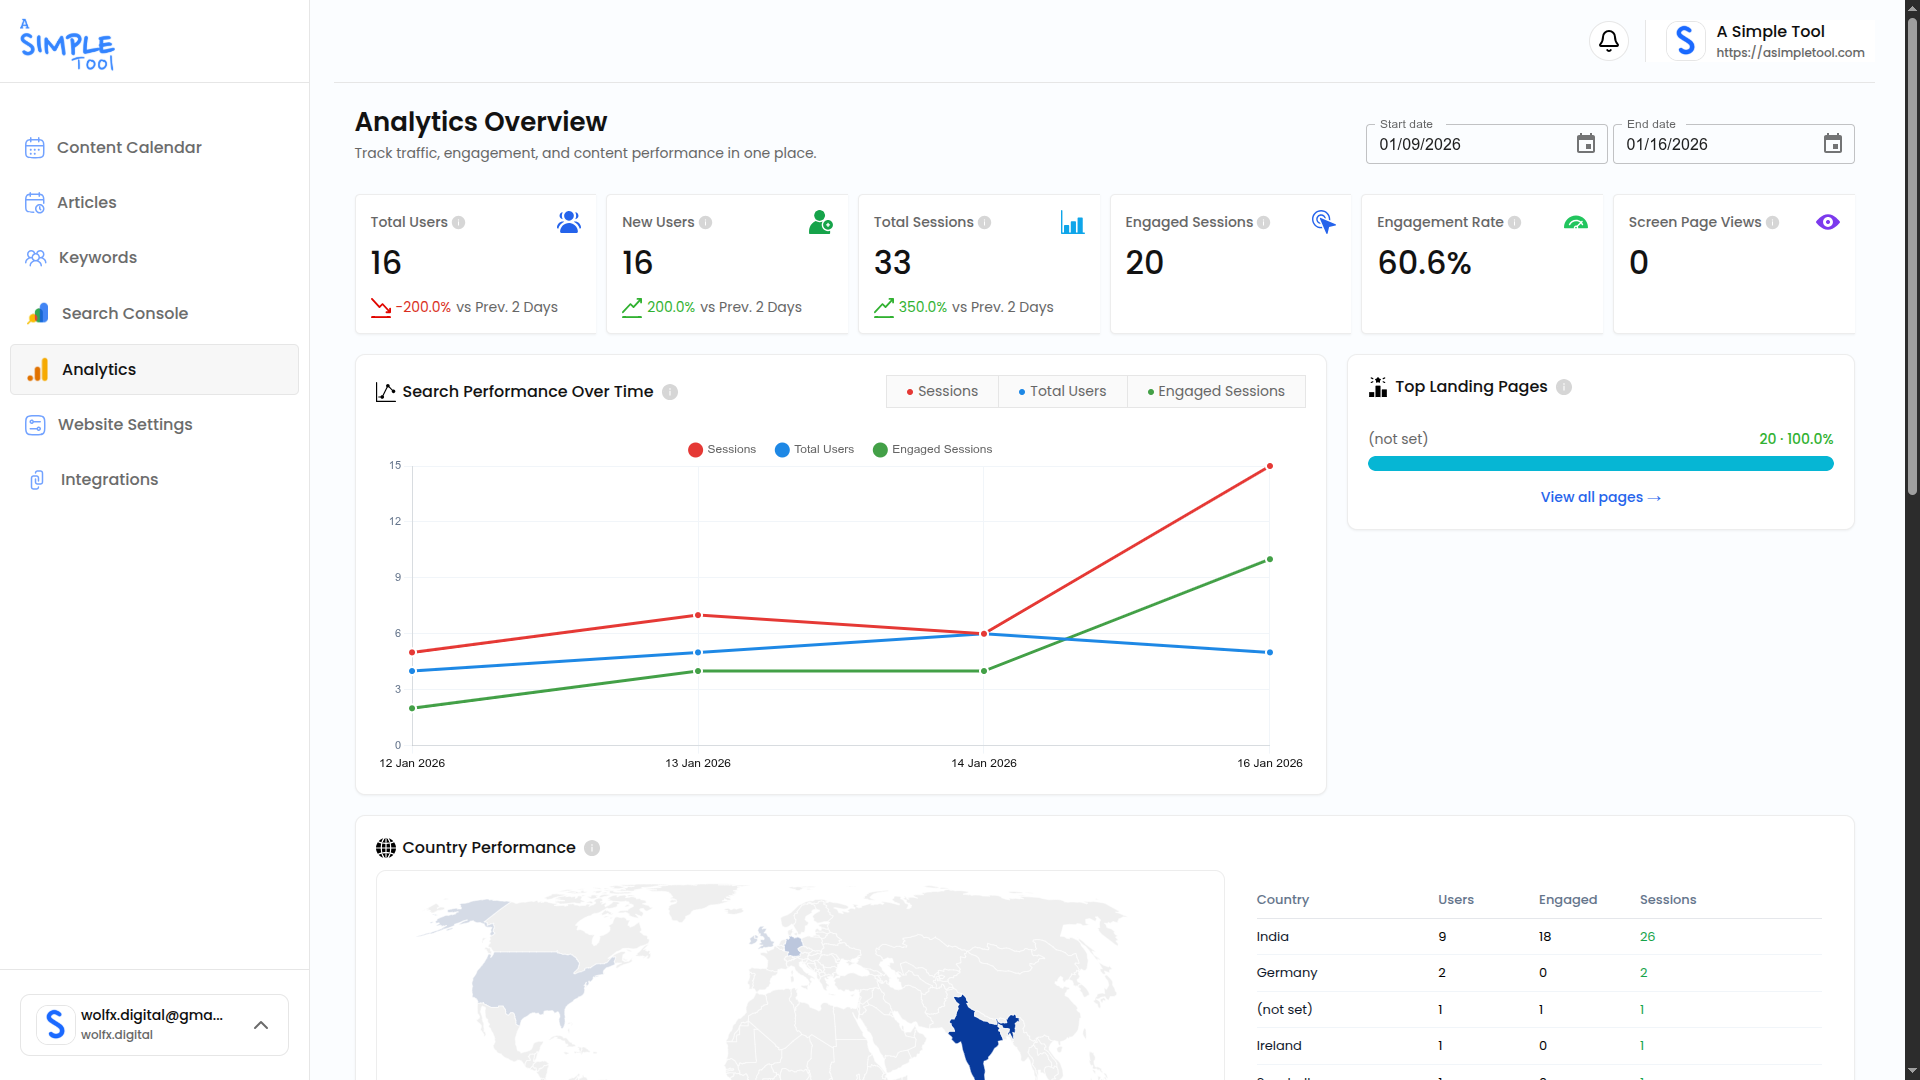
Task: Expand the wolfx.digital account chevron
Action: click(x=261, y=1025)
